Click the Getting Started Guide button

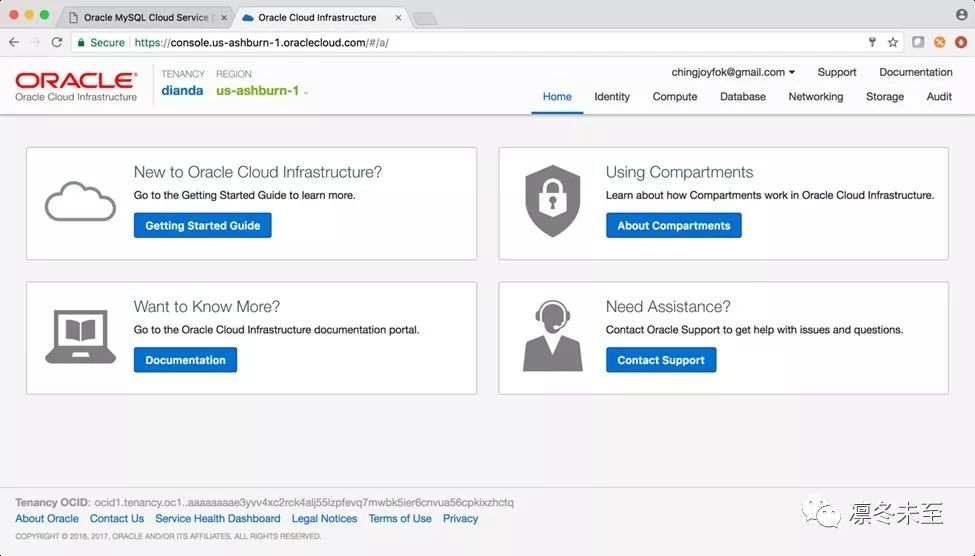click(203, 226)
